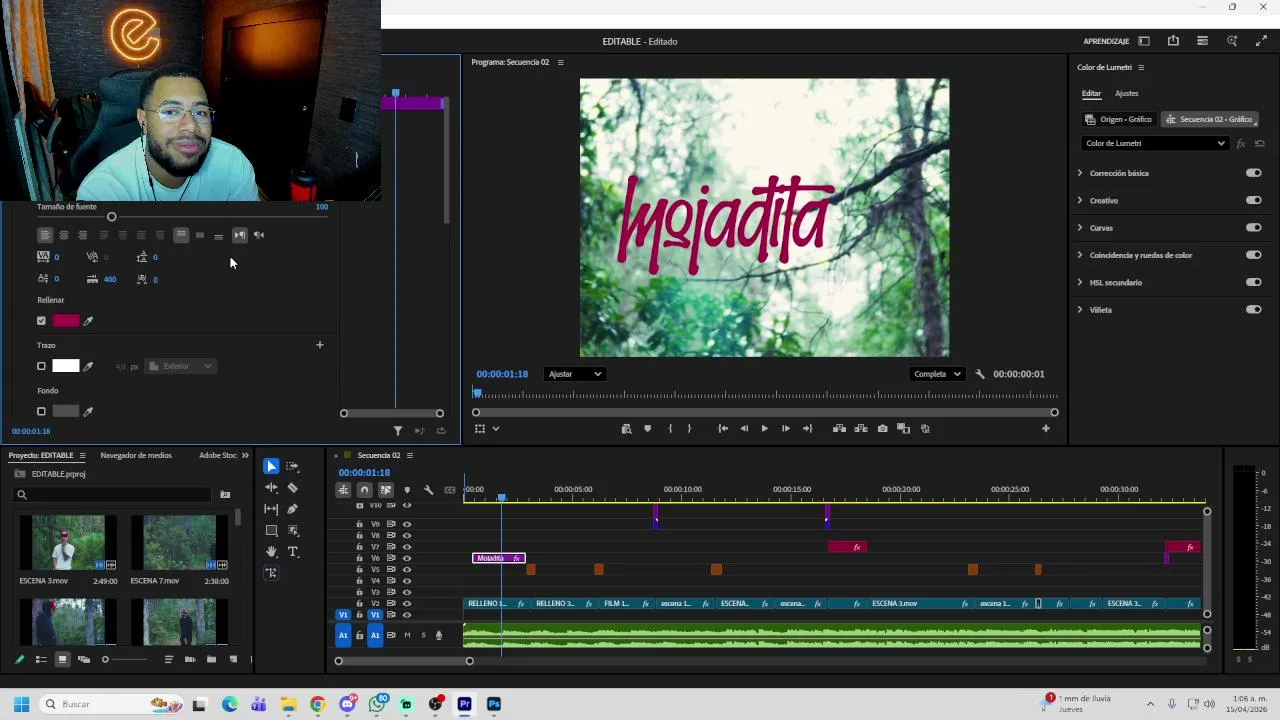Select the Type tool
The image size is (1280, 720).
[293, 552]
